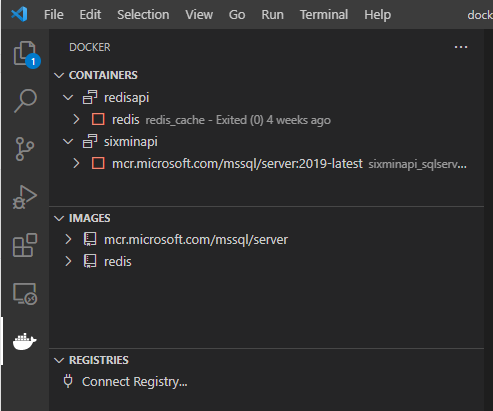
Task: Open the Remote Explorer icon
Action: [x=25, y=294]
